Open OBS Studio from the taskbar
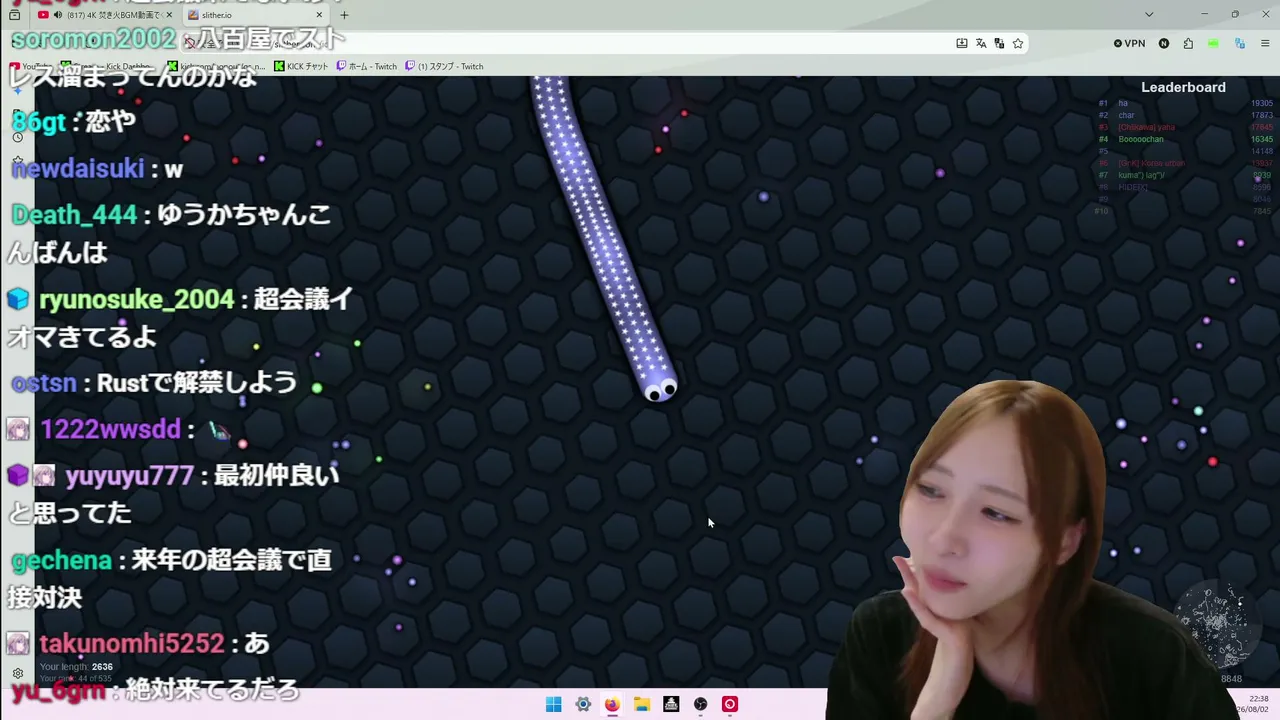 pos(701,704)
